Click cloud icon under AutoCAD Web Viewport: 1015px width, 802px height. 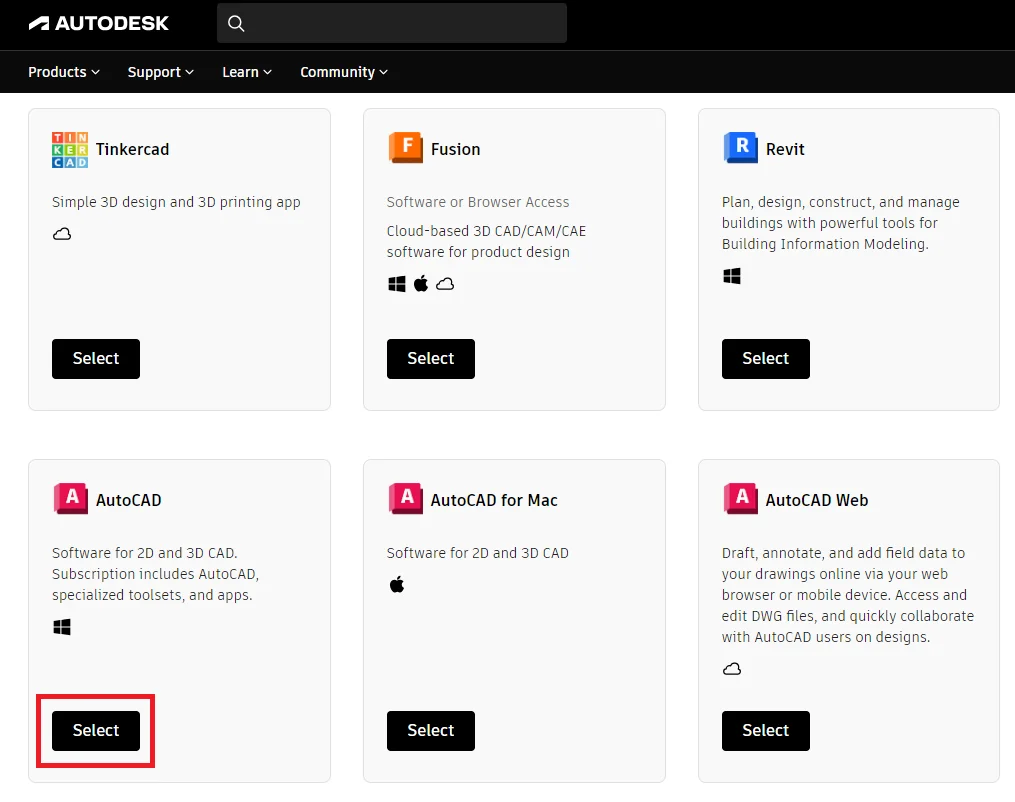click(x=732, y=669)
